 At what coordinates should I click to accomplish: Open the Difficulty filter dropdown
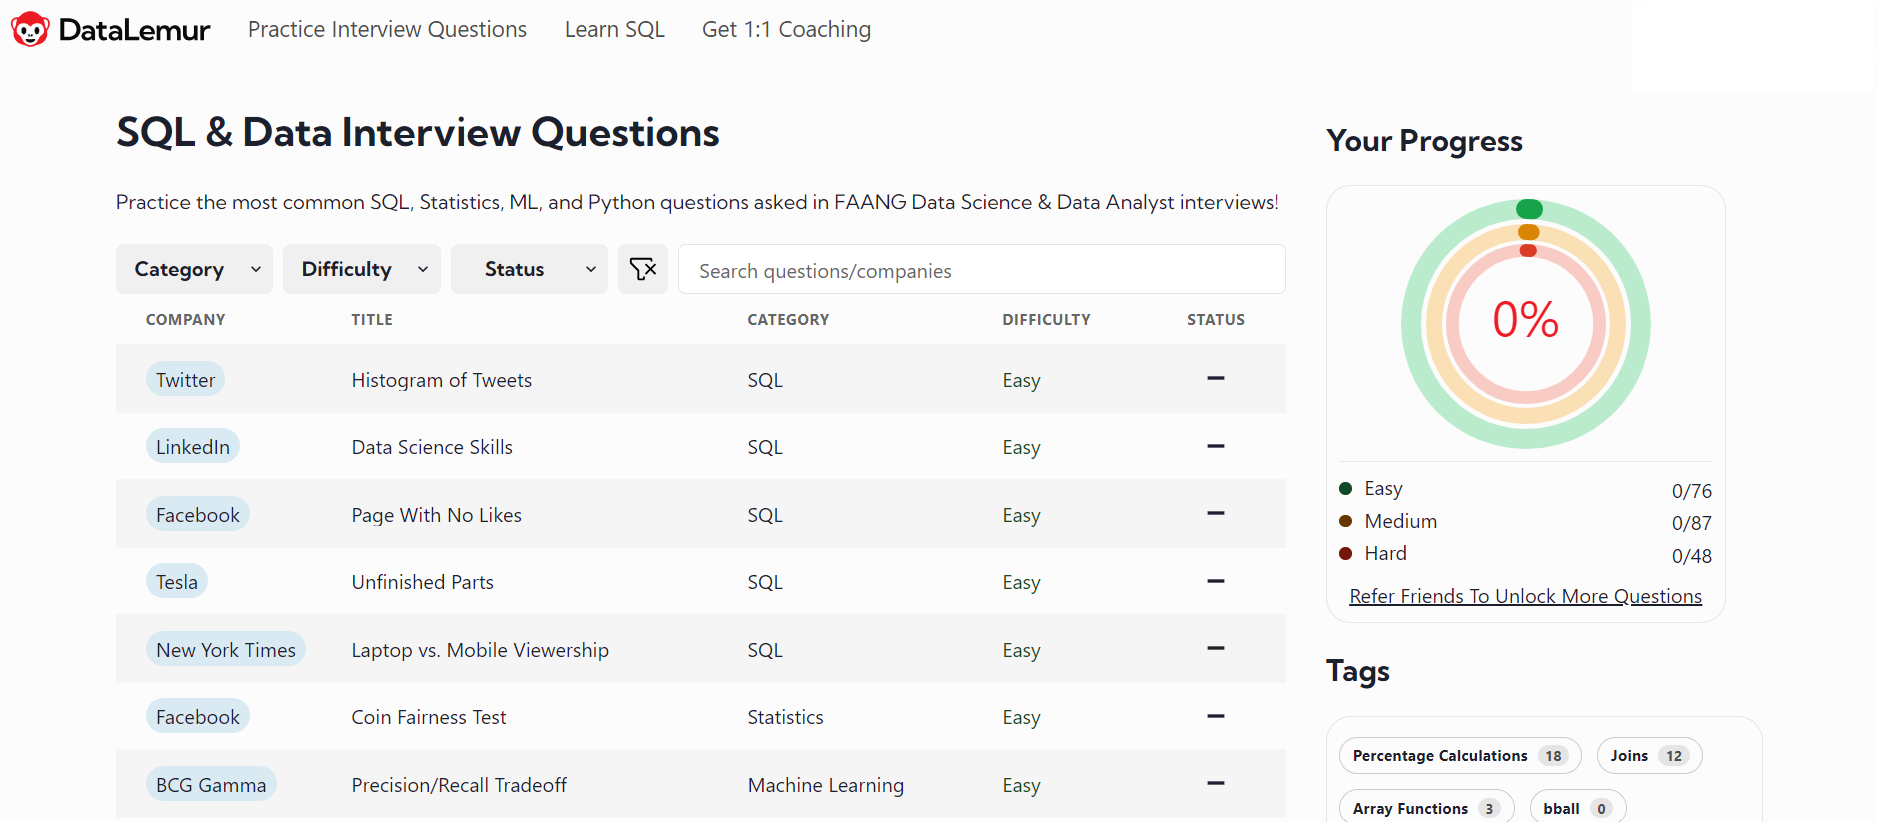pos(362,269)
